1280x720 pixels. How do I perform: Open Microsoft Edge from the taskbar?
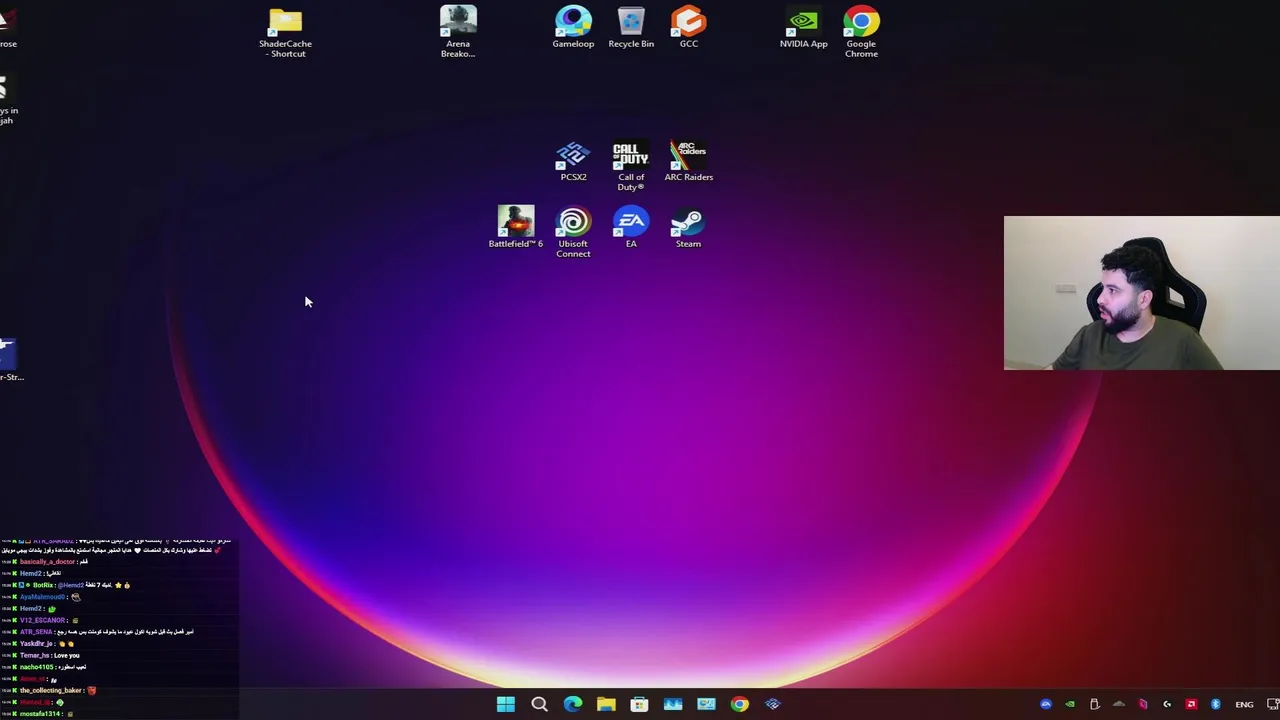coord(573,704)
